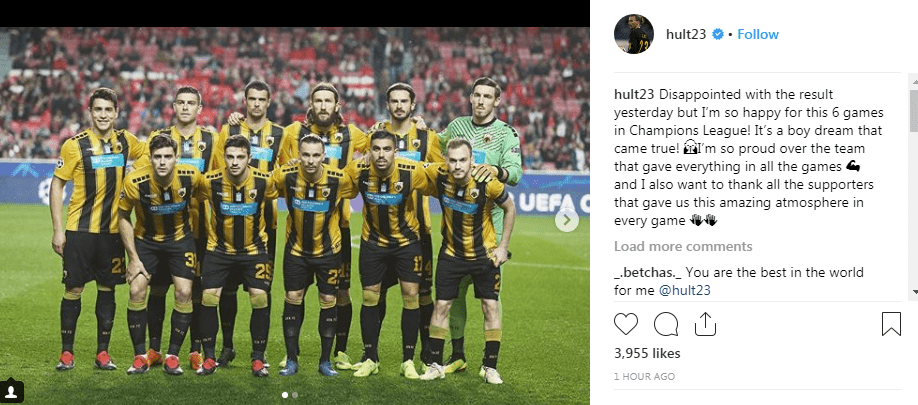Like the post with the heart icon

(x=626, y=324)
